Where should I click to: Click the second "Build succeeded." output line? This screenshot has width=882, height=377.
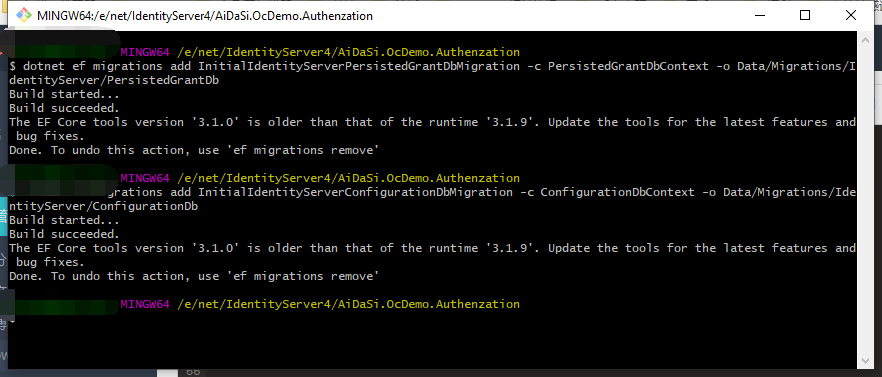pos(64,234)
